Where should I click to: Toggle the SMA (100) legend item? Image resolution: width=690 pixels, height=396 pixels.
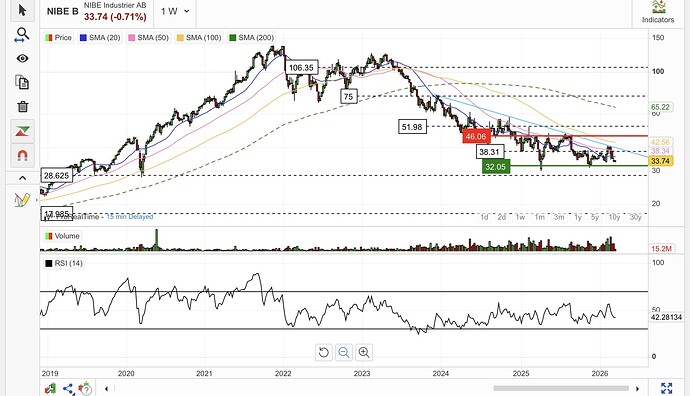pyautogui.click(x=199, y=38)
